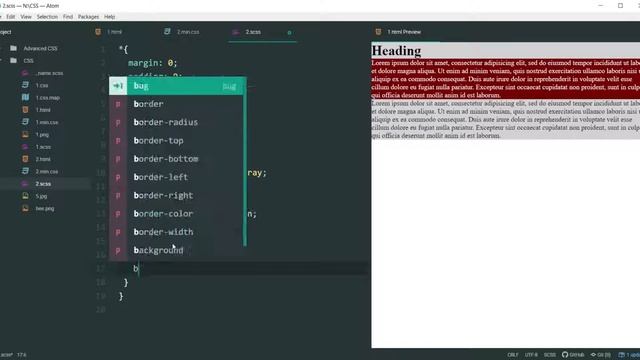Open the Edit menu
Image resolution: width=640 pixels, height=360 pixels.
11,17
